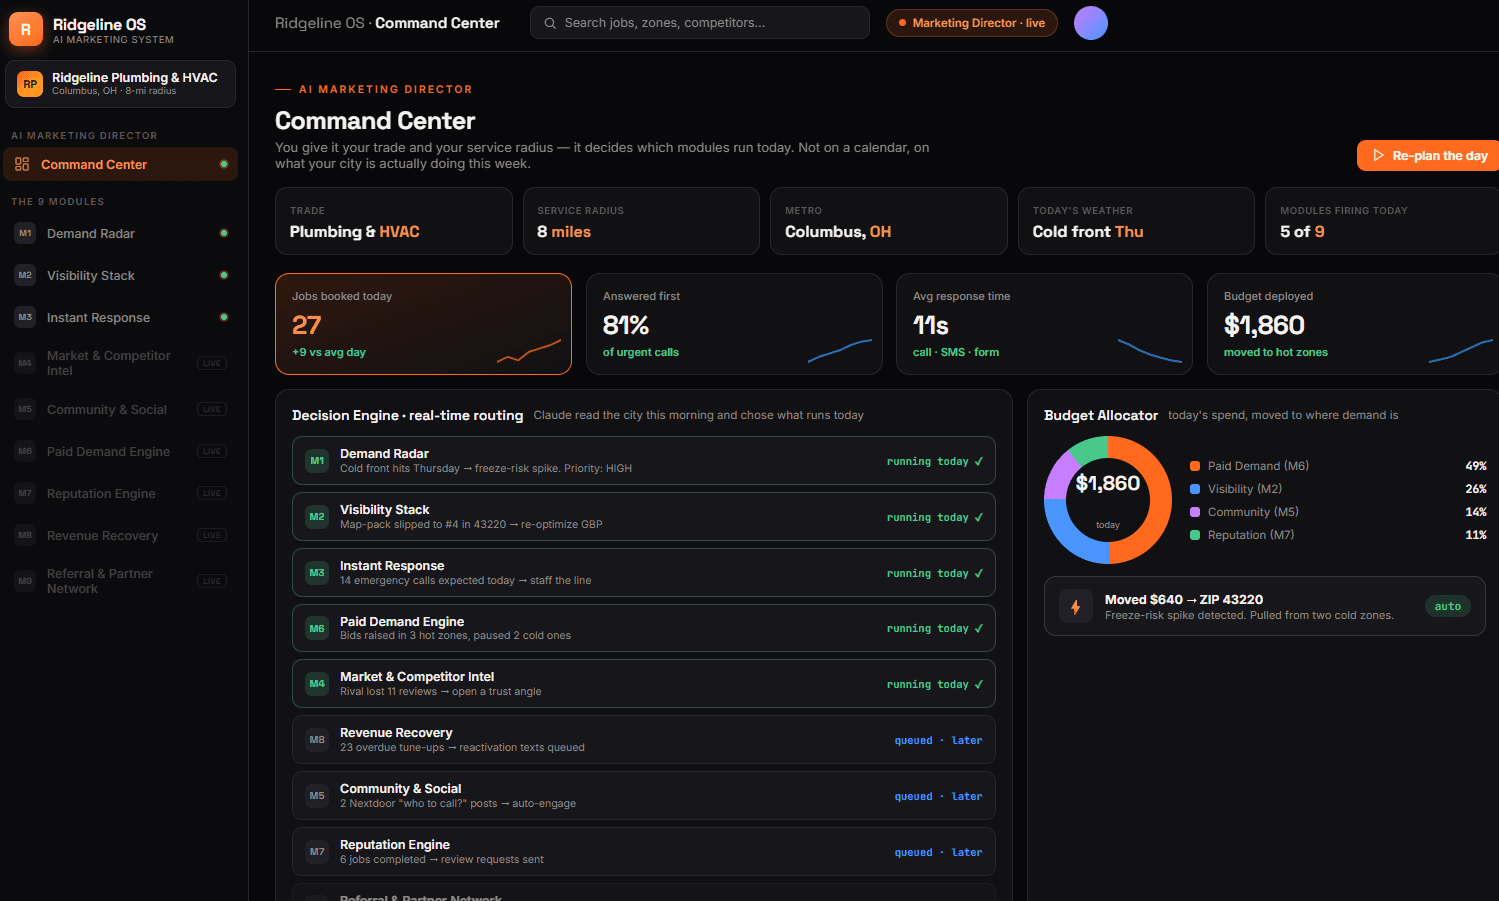Click the M7 badge next to Reputation Engine in the sidebar
The height and width of the screenshot is (901, 1499).
25,493
